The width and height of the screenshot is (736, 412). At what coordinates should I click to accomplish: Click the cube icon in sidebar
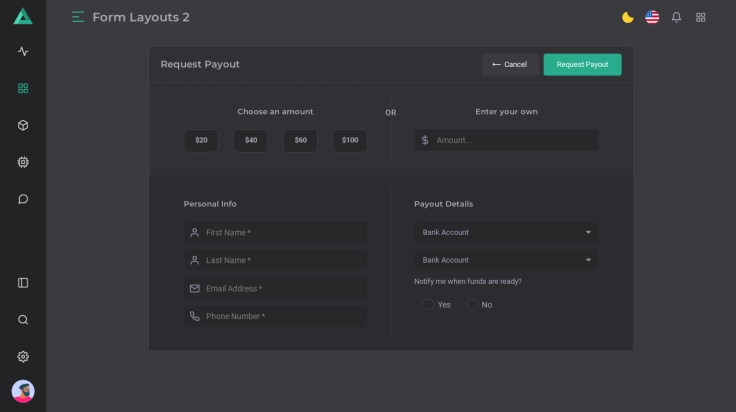(23, 125)
